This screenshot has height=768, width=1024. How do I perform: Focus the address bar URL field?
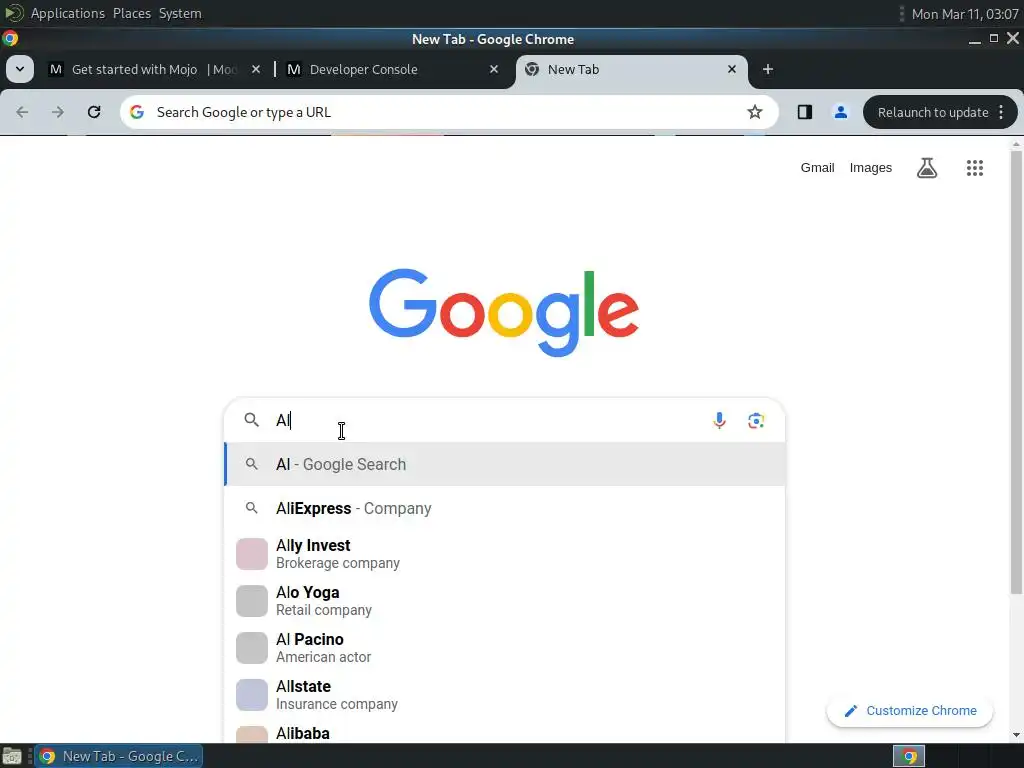click(x=447, y=112)
